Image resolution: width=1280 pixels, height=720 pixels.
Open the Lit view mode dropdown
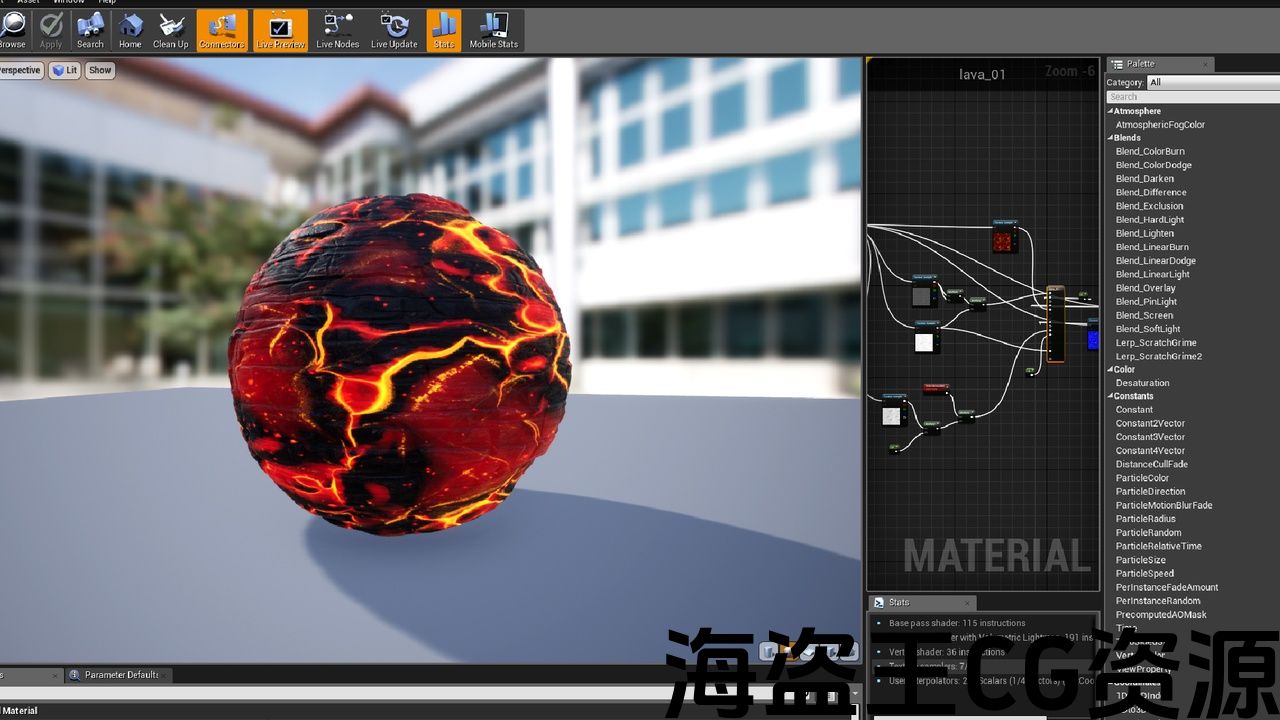coord(65,70)
